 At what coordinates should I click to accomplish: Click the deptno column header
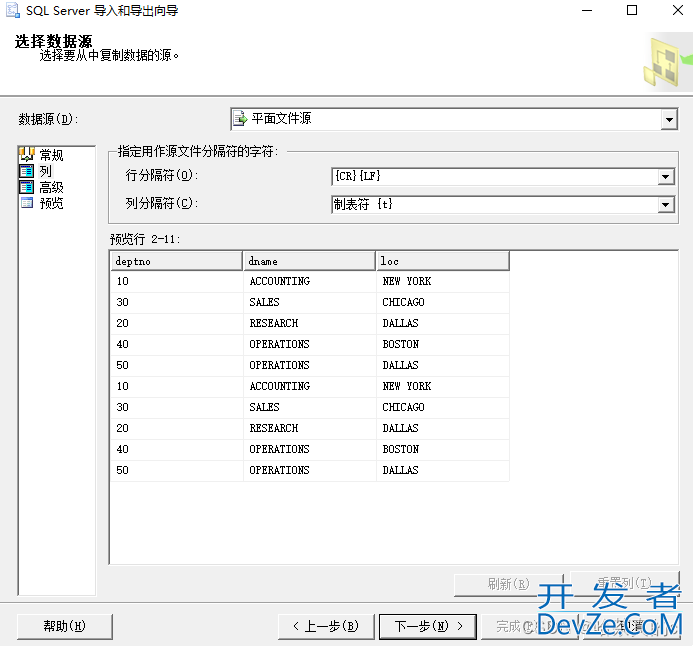(x=176, y=261)
